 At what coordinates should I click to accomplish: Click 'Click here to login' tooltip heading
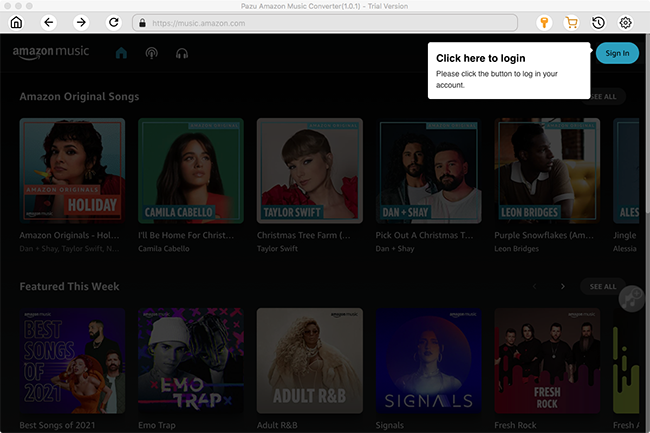click(x=480, y=58)
